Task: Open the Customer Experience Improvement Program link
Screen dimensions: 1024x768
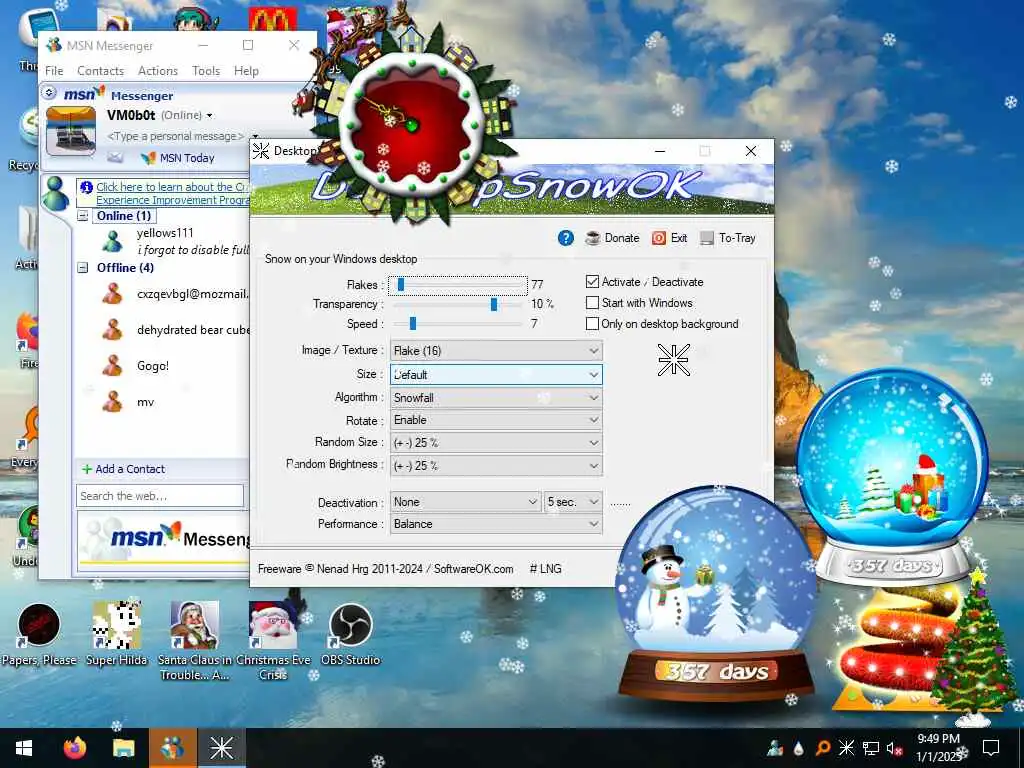Action: (172, 193)
